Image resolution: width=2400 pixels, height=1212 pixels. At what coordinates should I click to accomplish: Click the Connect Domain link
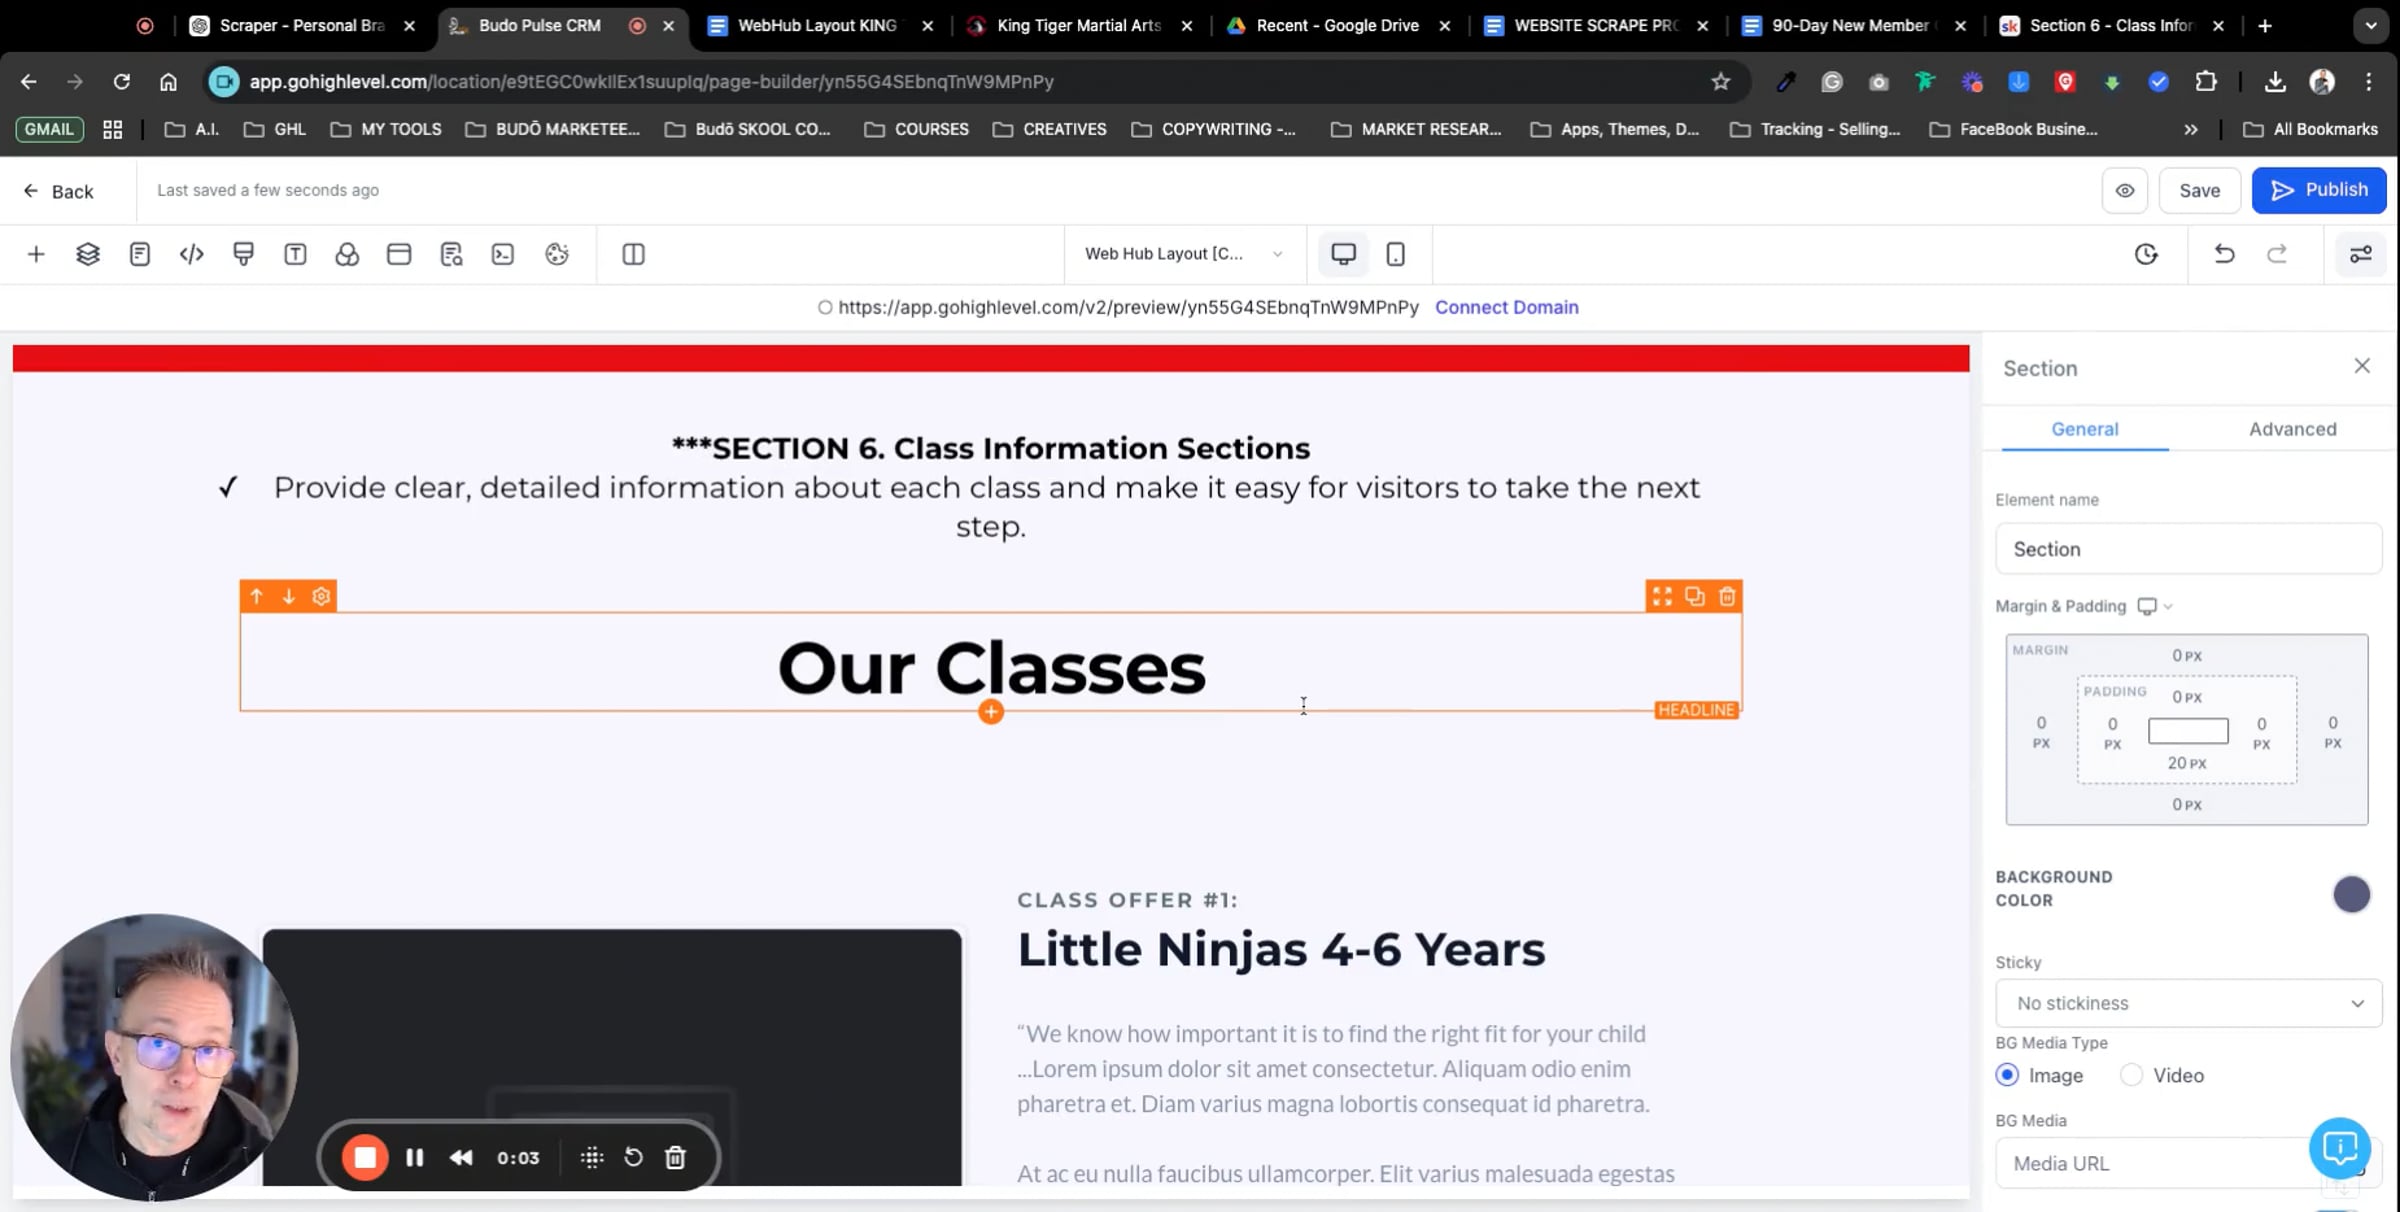1506,307
